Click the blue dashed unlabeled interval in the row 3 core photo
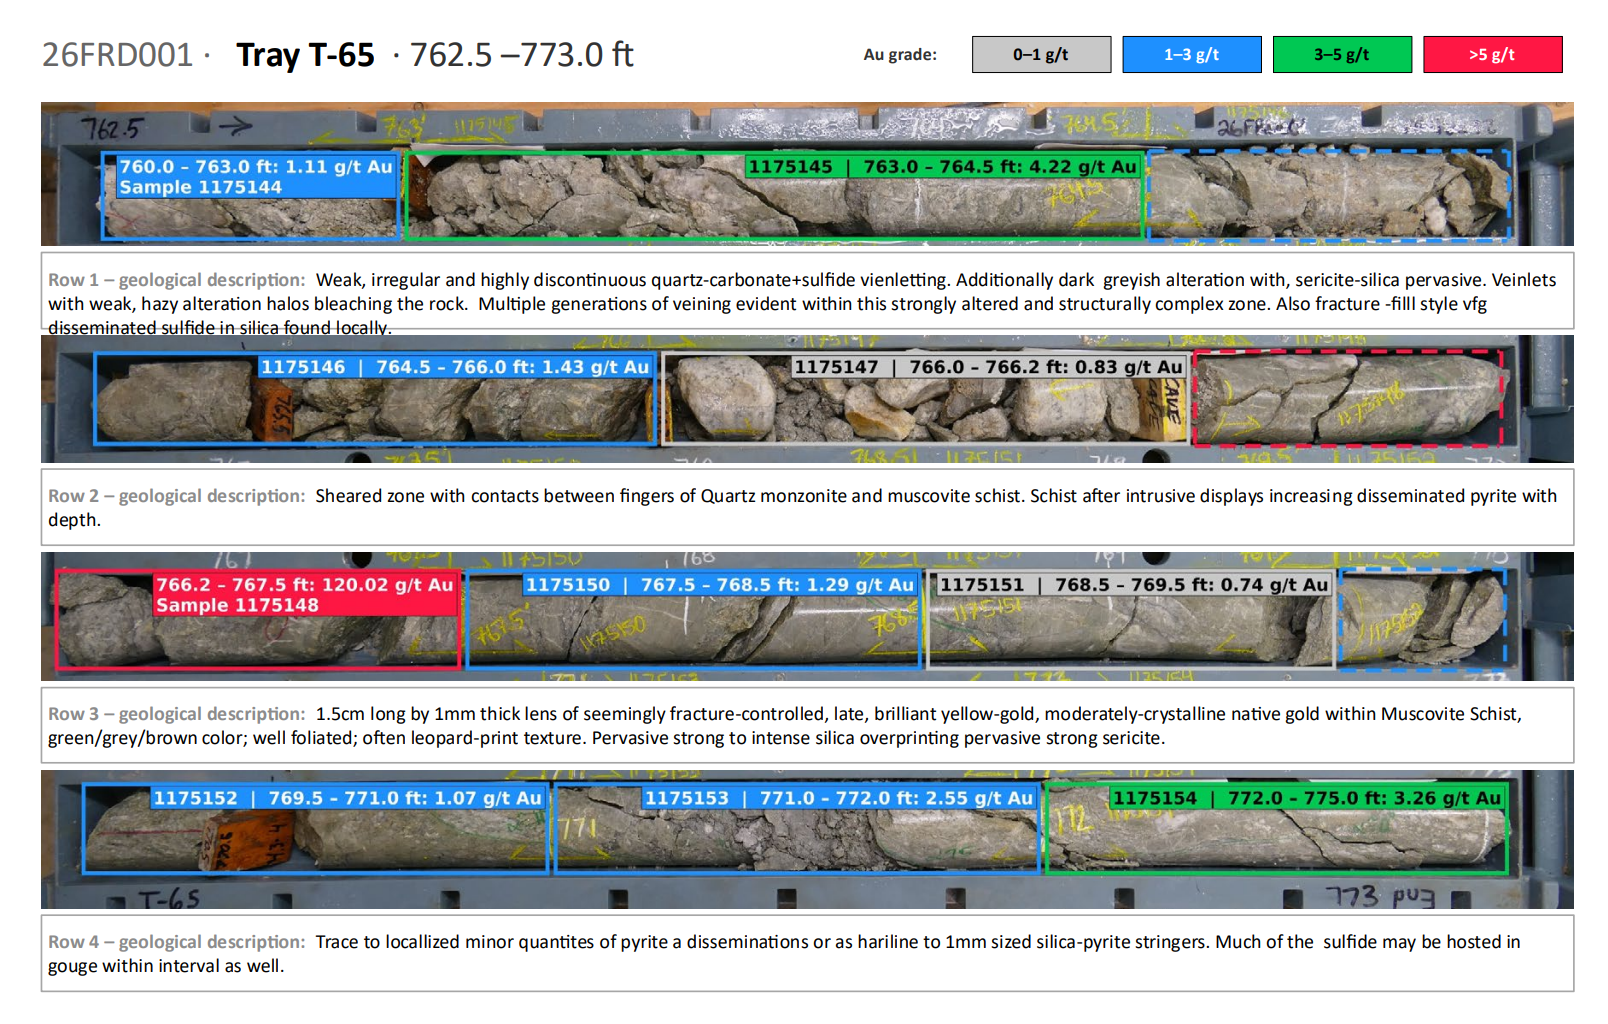1608x1024 pixels. click(x=1422, y=619)
